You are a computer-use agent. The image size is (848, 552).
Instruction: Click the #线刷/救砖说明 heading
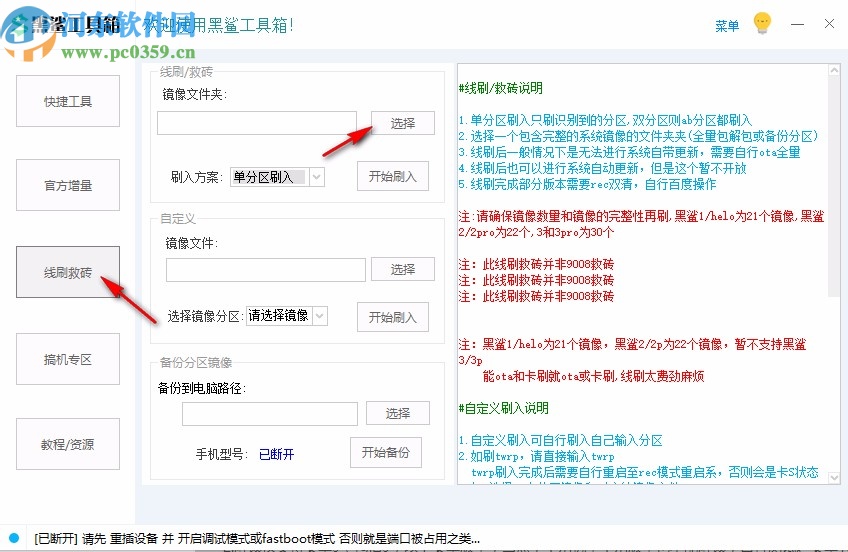pyautogui.click(x=501, y=88)
